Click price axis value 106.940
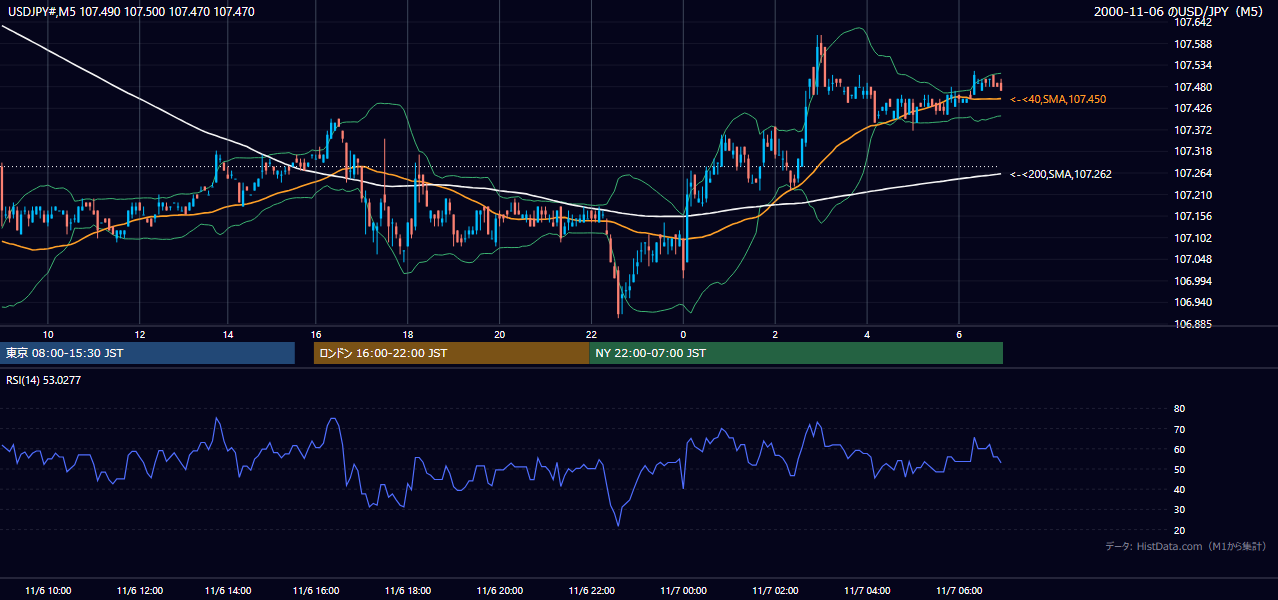This screenshot has height=600, width=1278. tap(1192, 302)
